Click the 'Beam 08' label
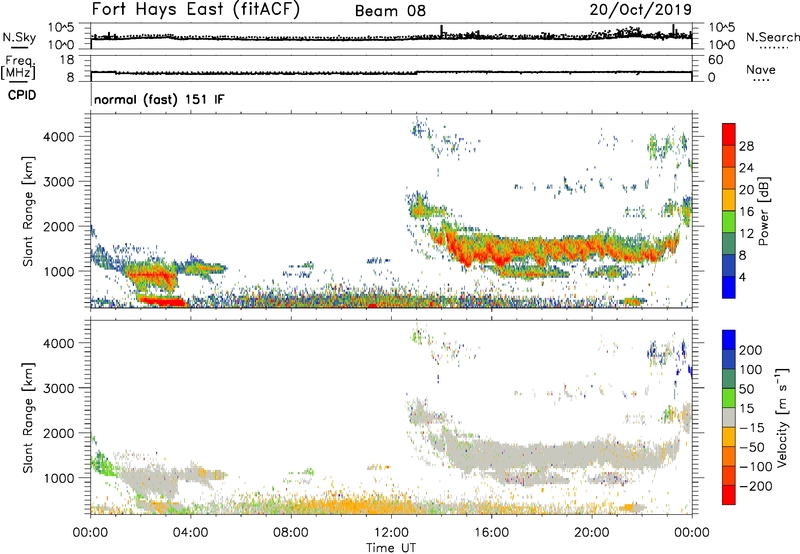The width and height of the screenshot is (800, 554). tap(390, 11)
